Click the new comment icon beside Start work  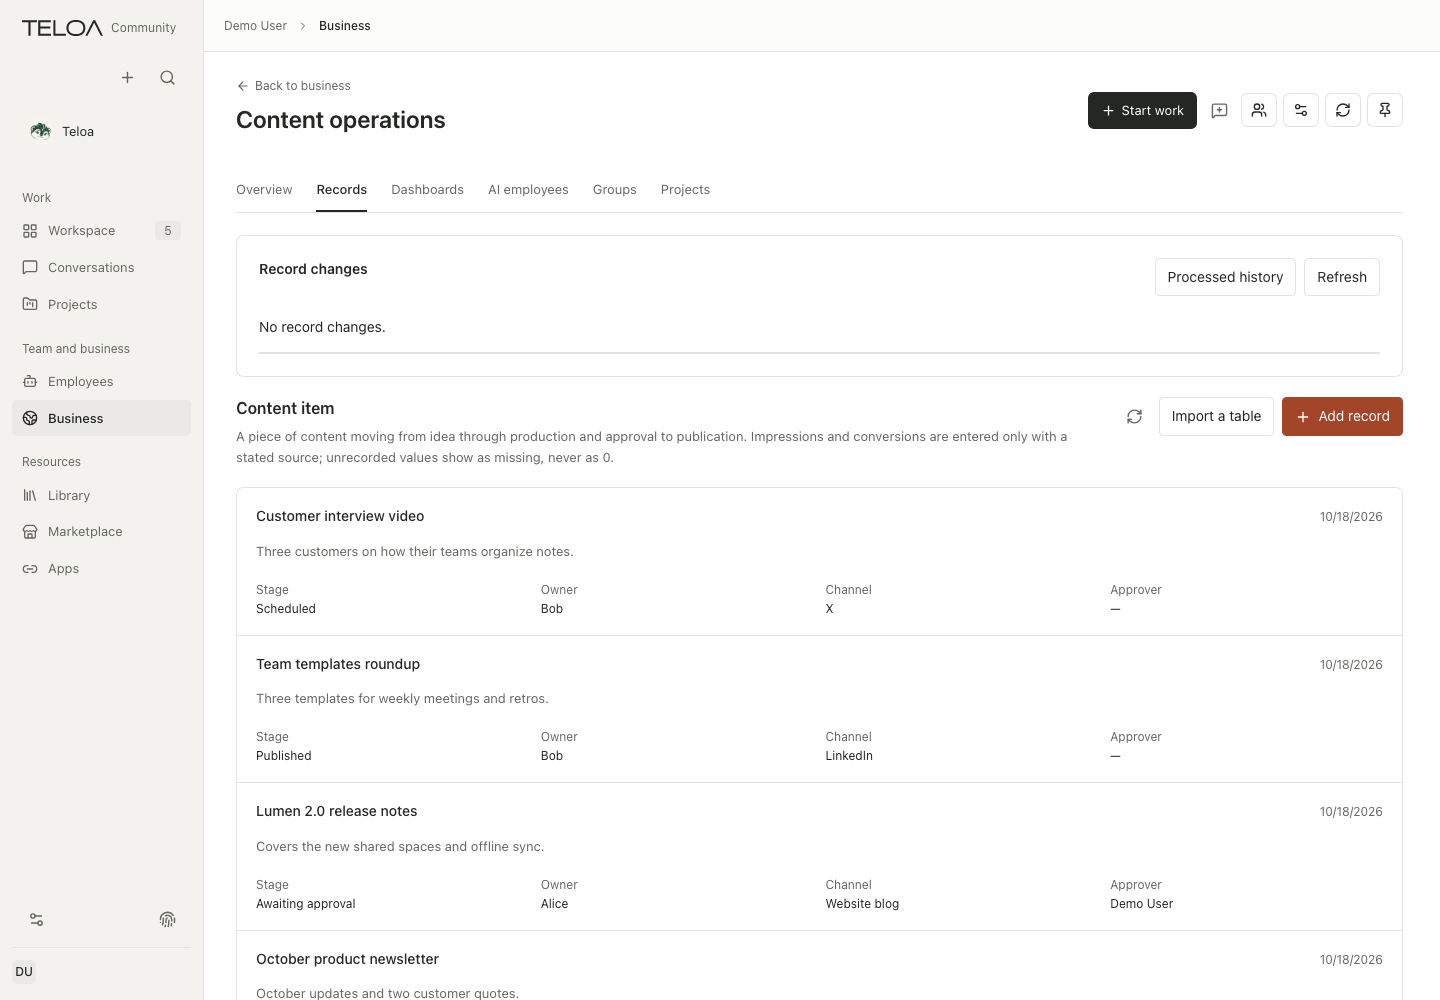pos(1219,111)
